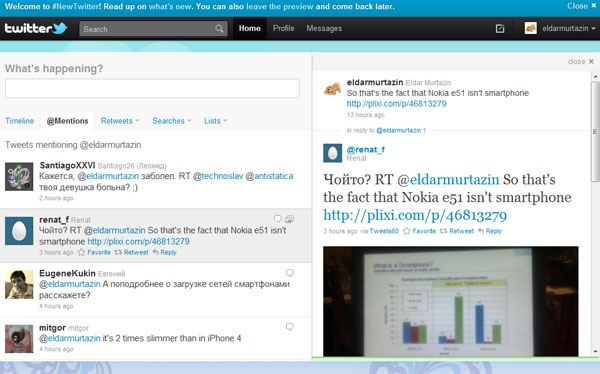600x374 pixels.
Task: Click inside the What's happening tweet box
Action: click(152, 88)
